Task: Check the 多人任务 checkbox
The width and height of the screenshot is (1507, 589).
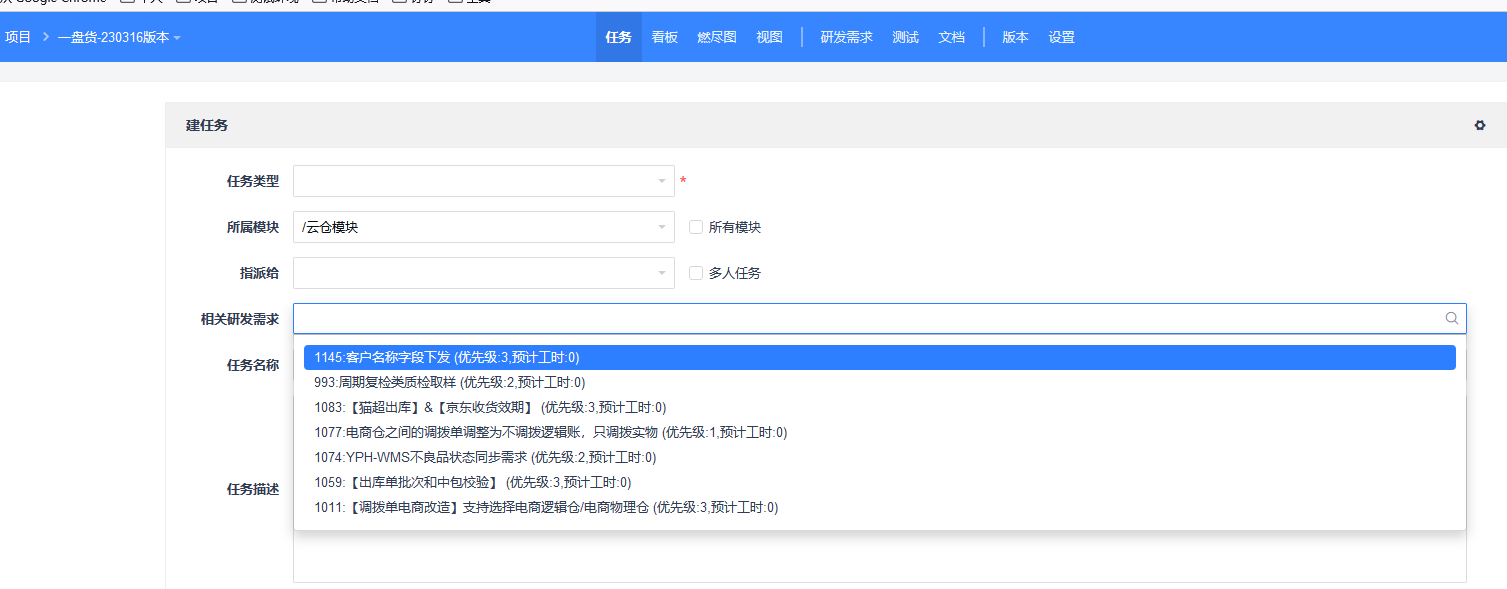Action: click(x=696, y=273)
